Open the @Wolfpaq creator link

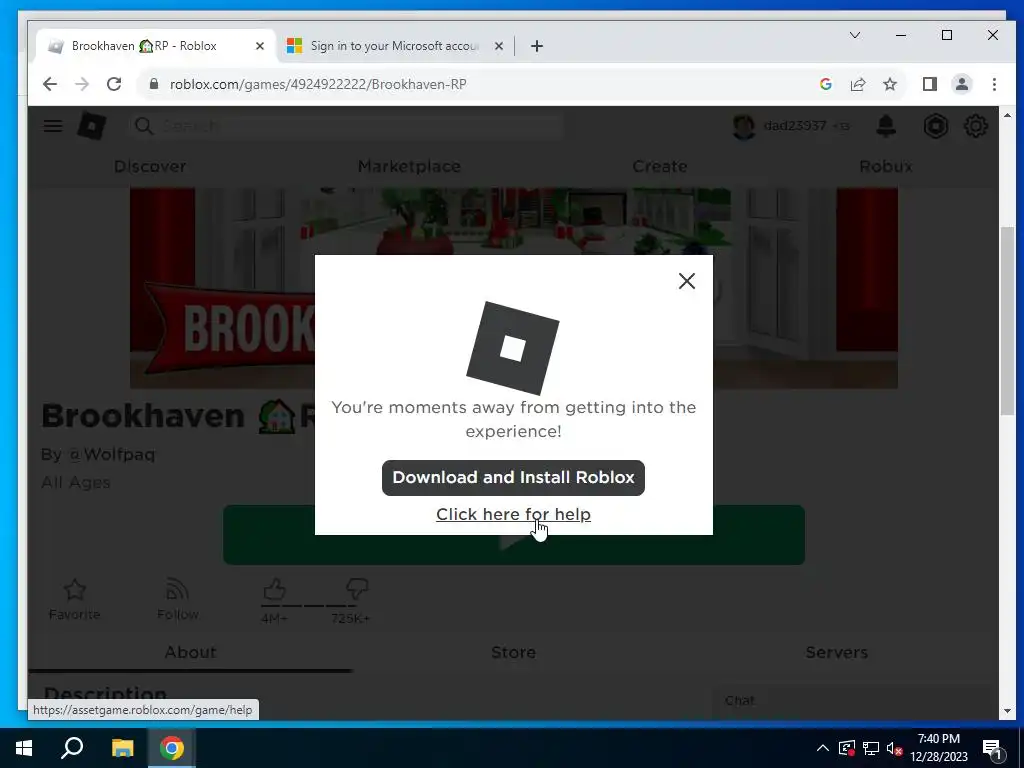pyautogui.click(x=111, y=454)
